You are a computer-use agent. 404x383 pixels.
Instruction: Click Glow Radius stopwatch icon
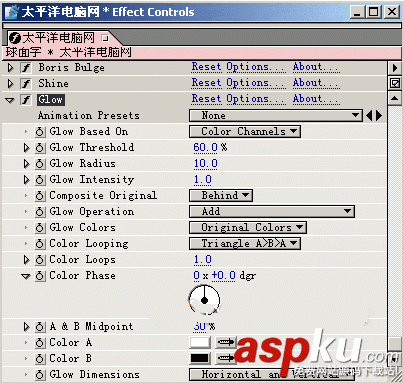pos(40,164)
